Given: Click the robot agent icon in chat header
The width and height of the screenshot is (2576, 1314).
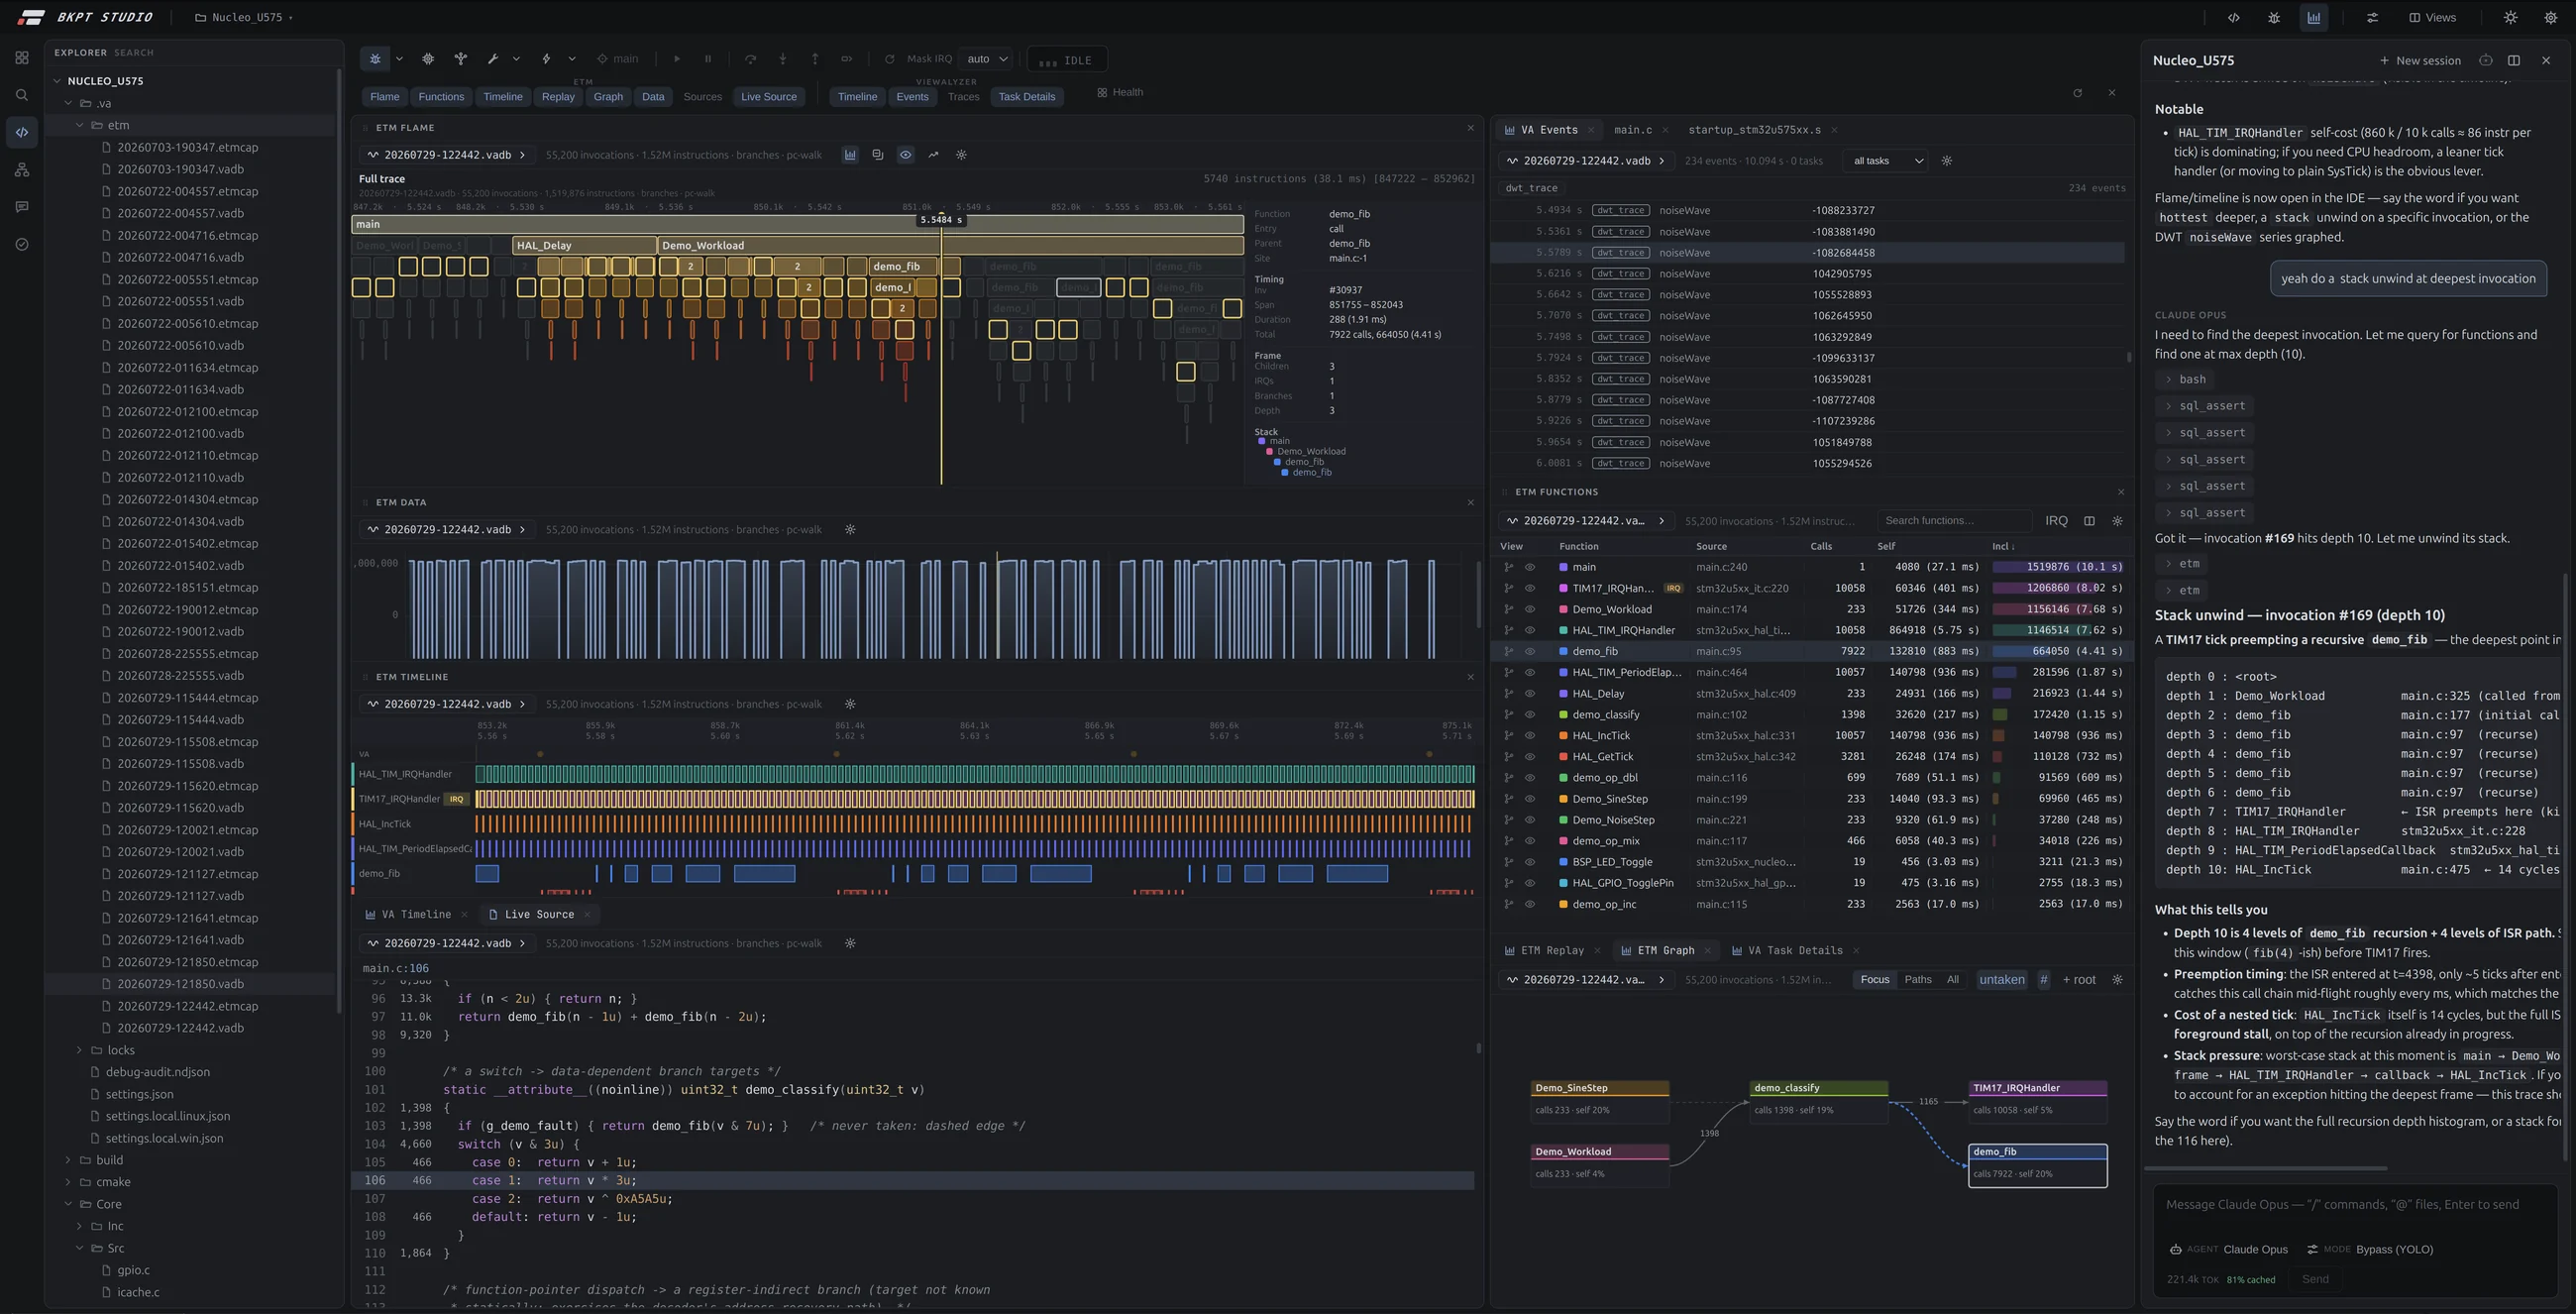Looking at the screenshot, I should [x=2485, y=60].
